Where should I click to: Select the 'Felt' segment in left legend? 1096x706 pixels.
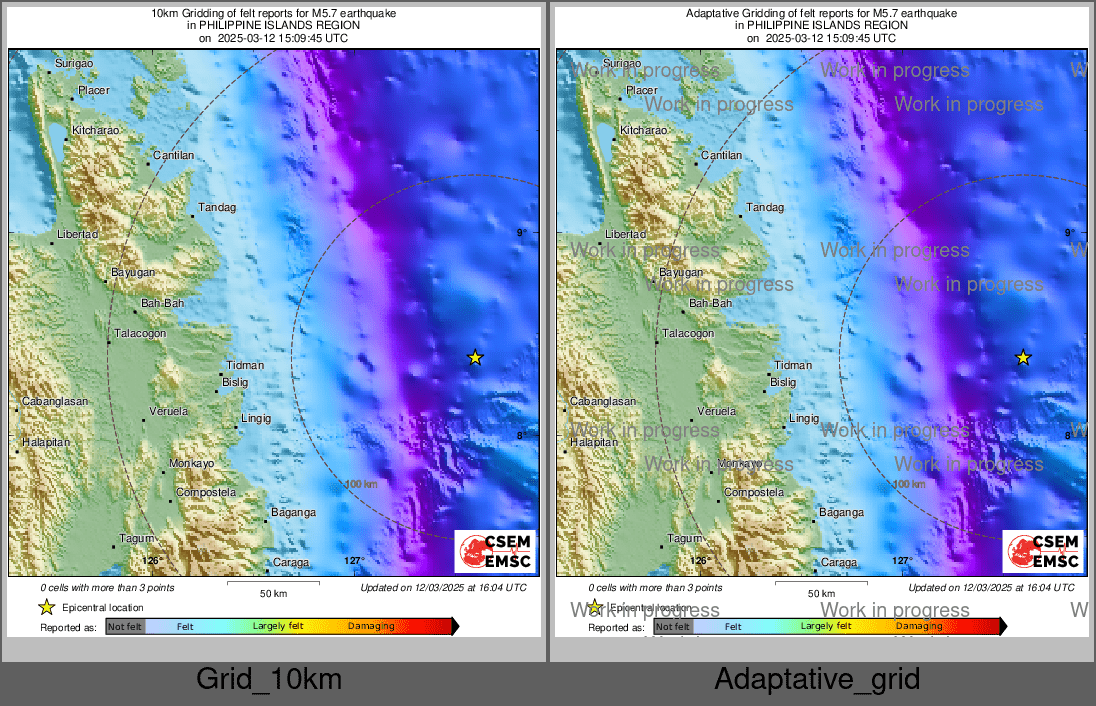[x=185, y=627]
